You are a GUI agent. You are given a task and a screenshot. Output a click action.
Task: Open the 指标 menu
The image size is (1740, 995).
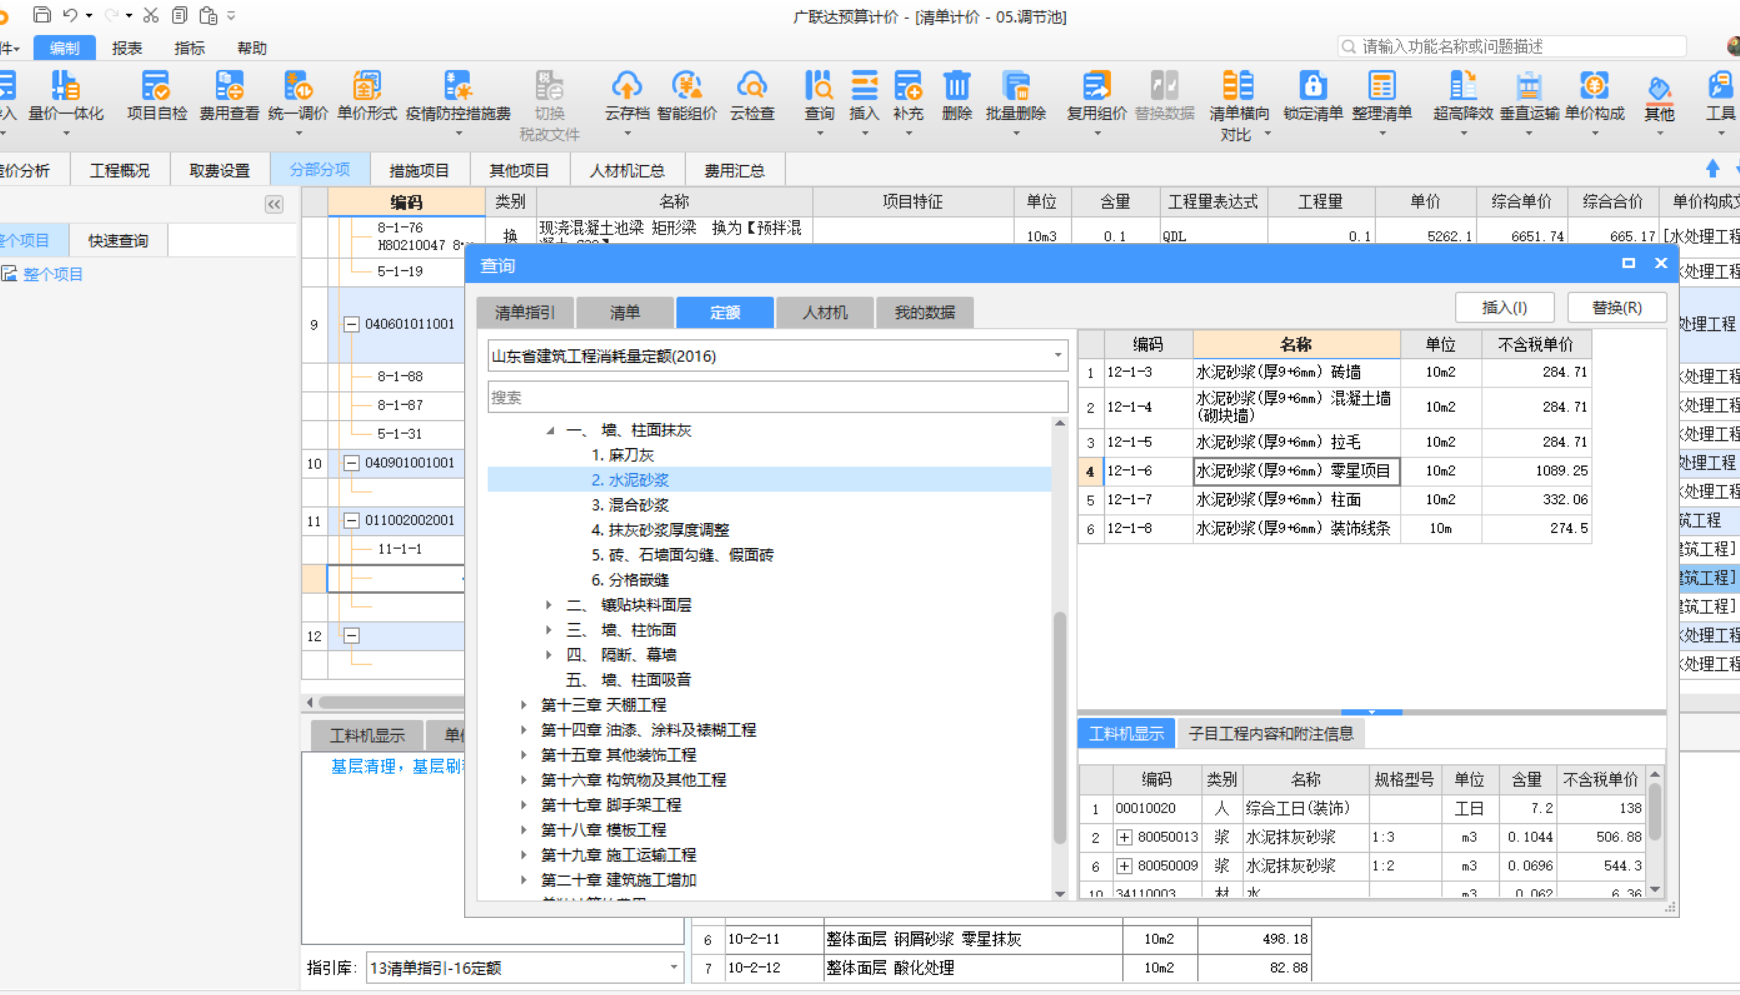(x=189, y=48)
